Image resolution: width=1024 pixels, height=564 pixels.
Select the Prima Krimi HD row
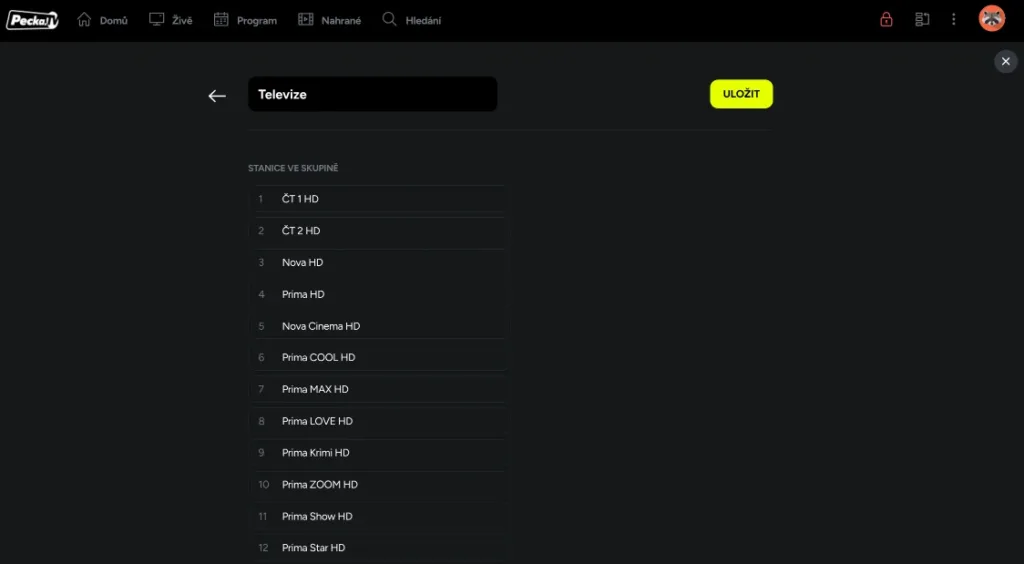click(x=378, y=453)
